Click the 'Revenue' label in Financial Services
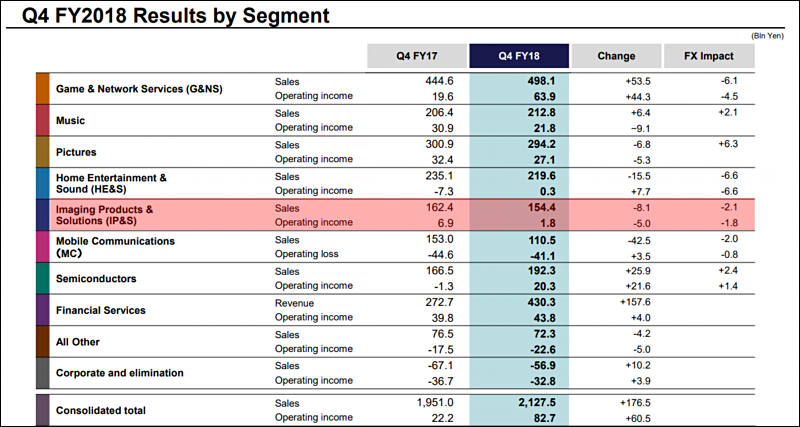The image size is (800, 427). click(x=294, y=303)
